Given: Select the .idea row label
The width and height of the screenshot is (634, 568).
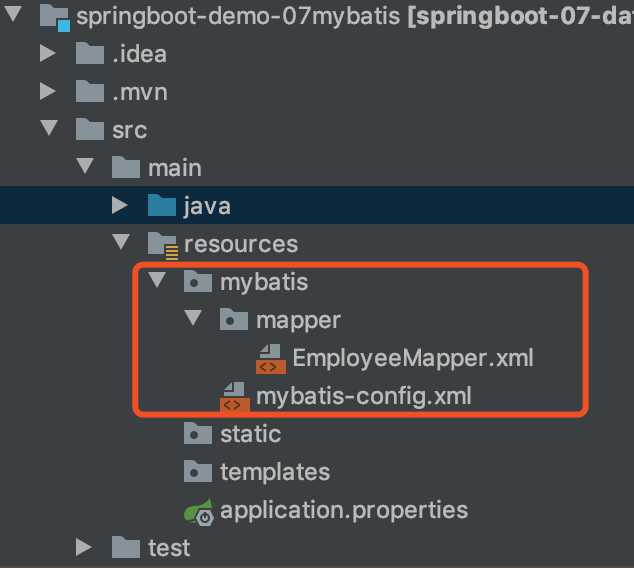Looking at the screenshot, I should (139, 54).
